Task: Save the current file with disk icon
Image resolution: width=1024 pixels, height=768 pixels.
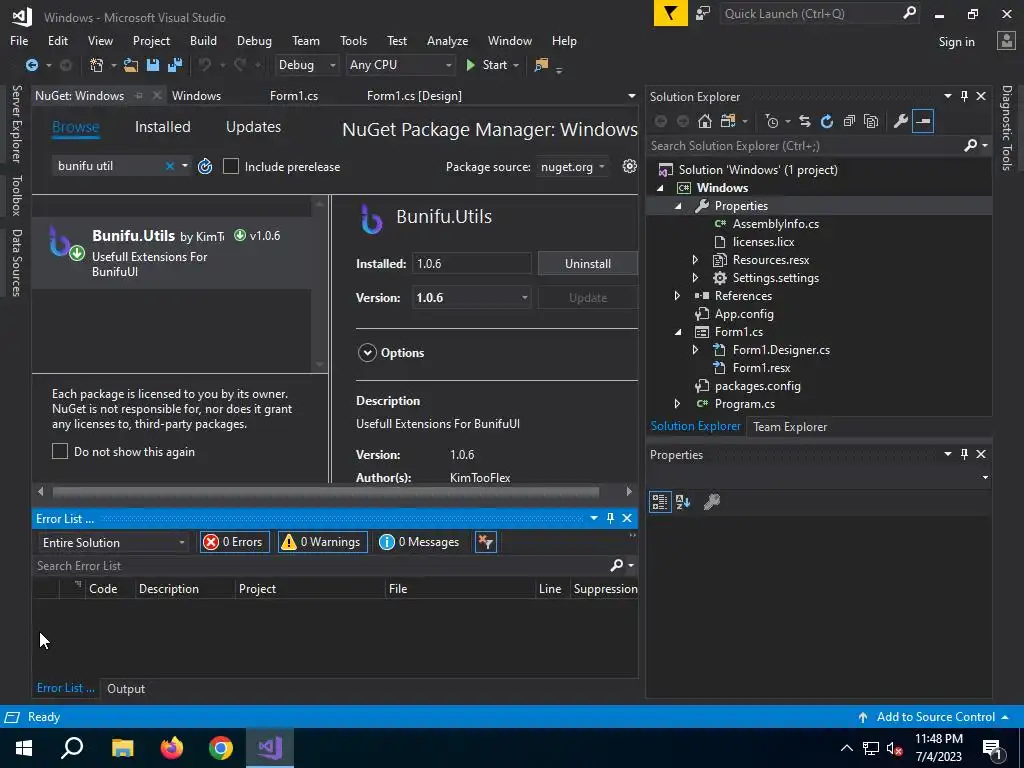Action: click(x=153, y=65)
